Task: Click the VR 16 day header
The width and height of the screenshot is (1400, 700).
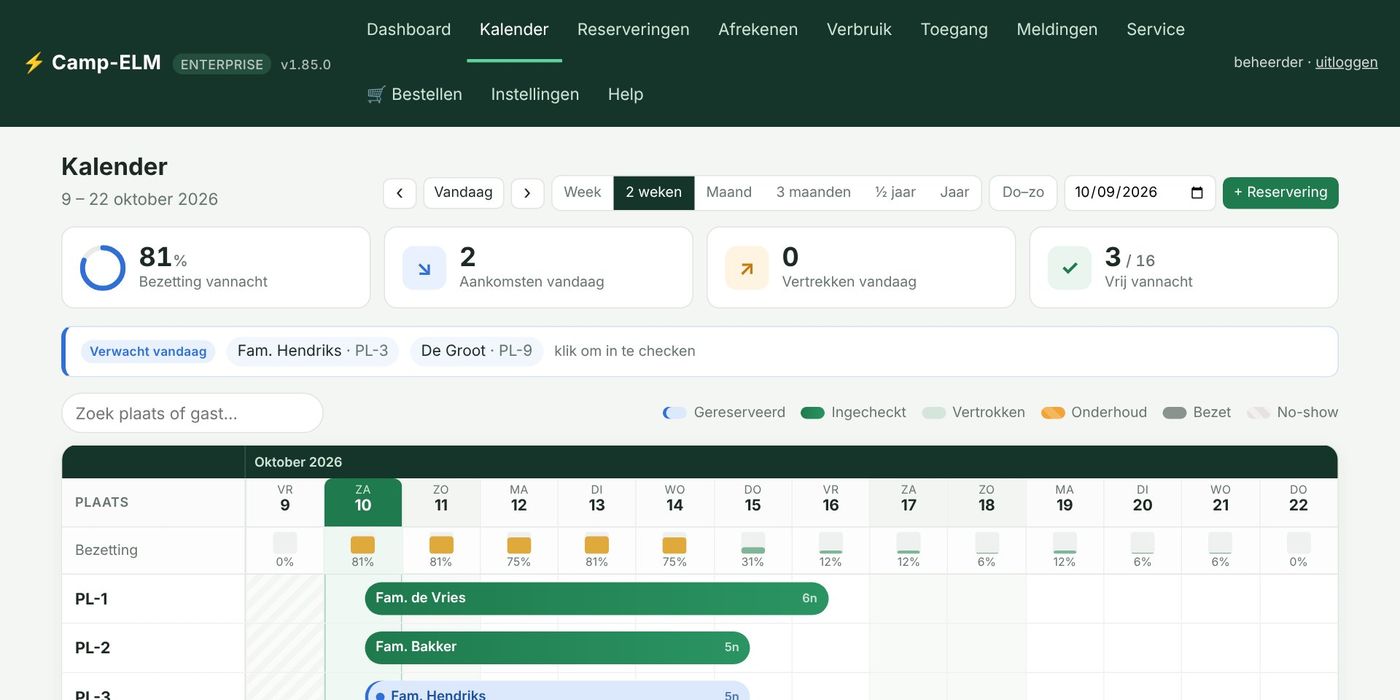Action: (831, 502)
